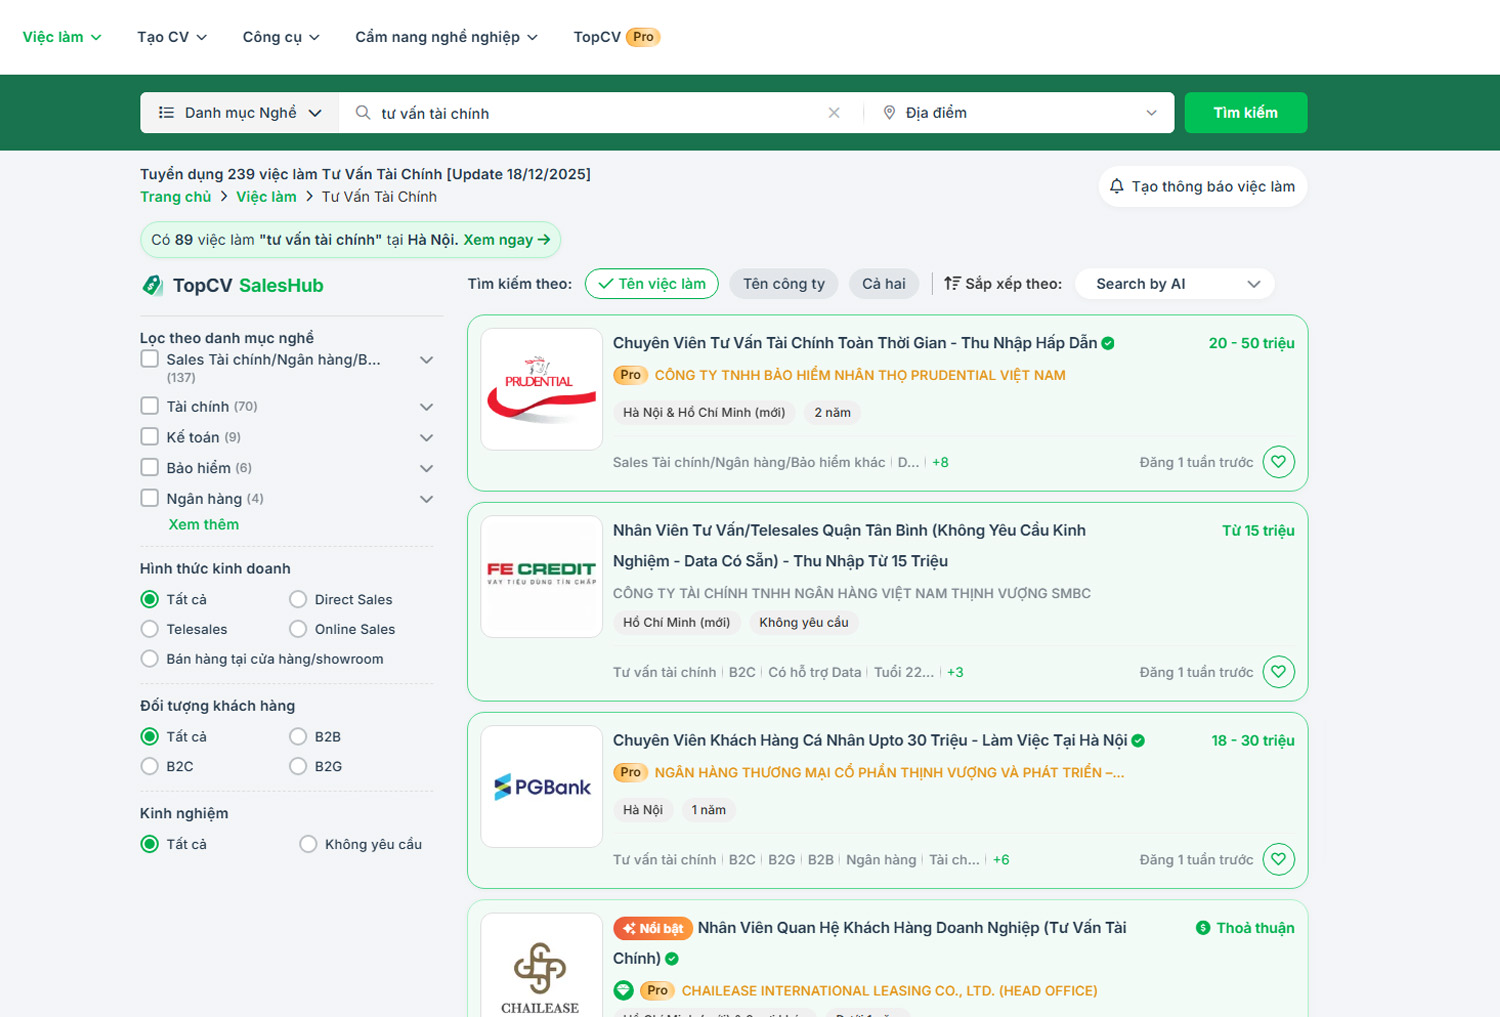Go to Trang chủ breadcrumb link
Screen dimensions: 1500x1017
[x=176, y=197]
